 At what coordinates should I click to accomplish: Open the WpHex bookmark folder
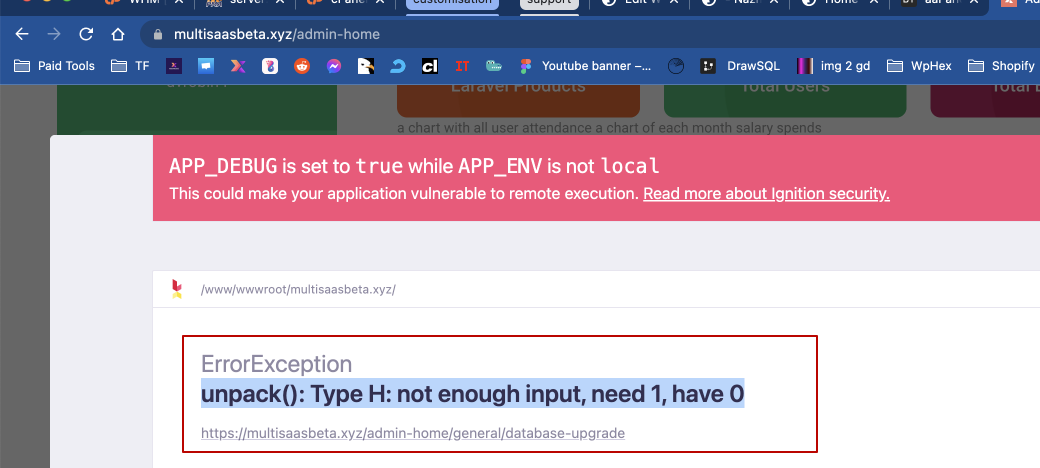click(919, 66)
